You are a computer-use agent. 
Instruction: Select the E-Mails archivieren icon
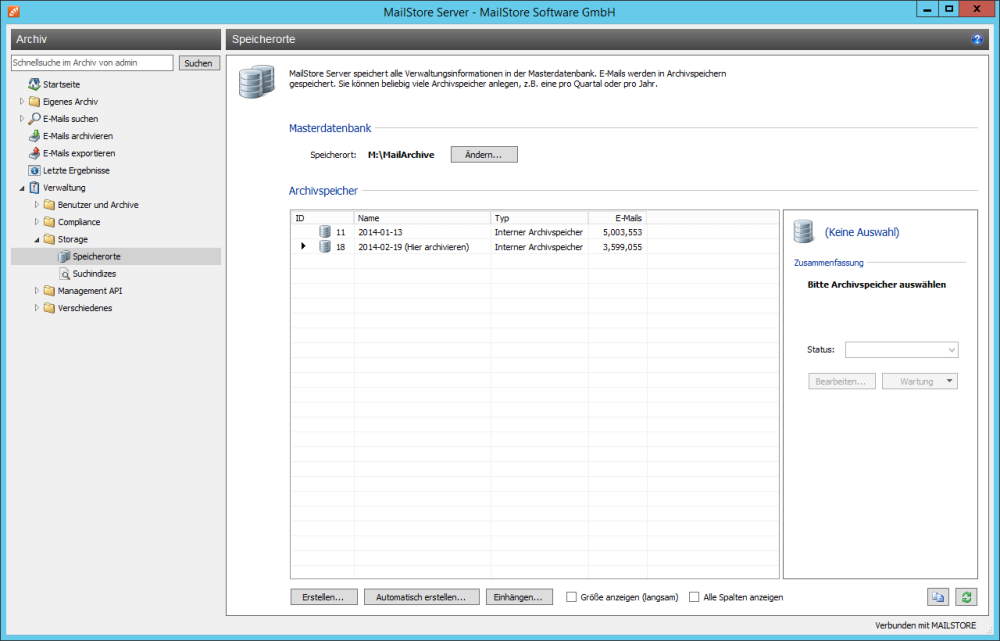[34, 136]
